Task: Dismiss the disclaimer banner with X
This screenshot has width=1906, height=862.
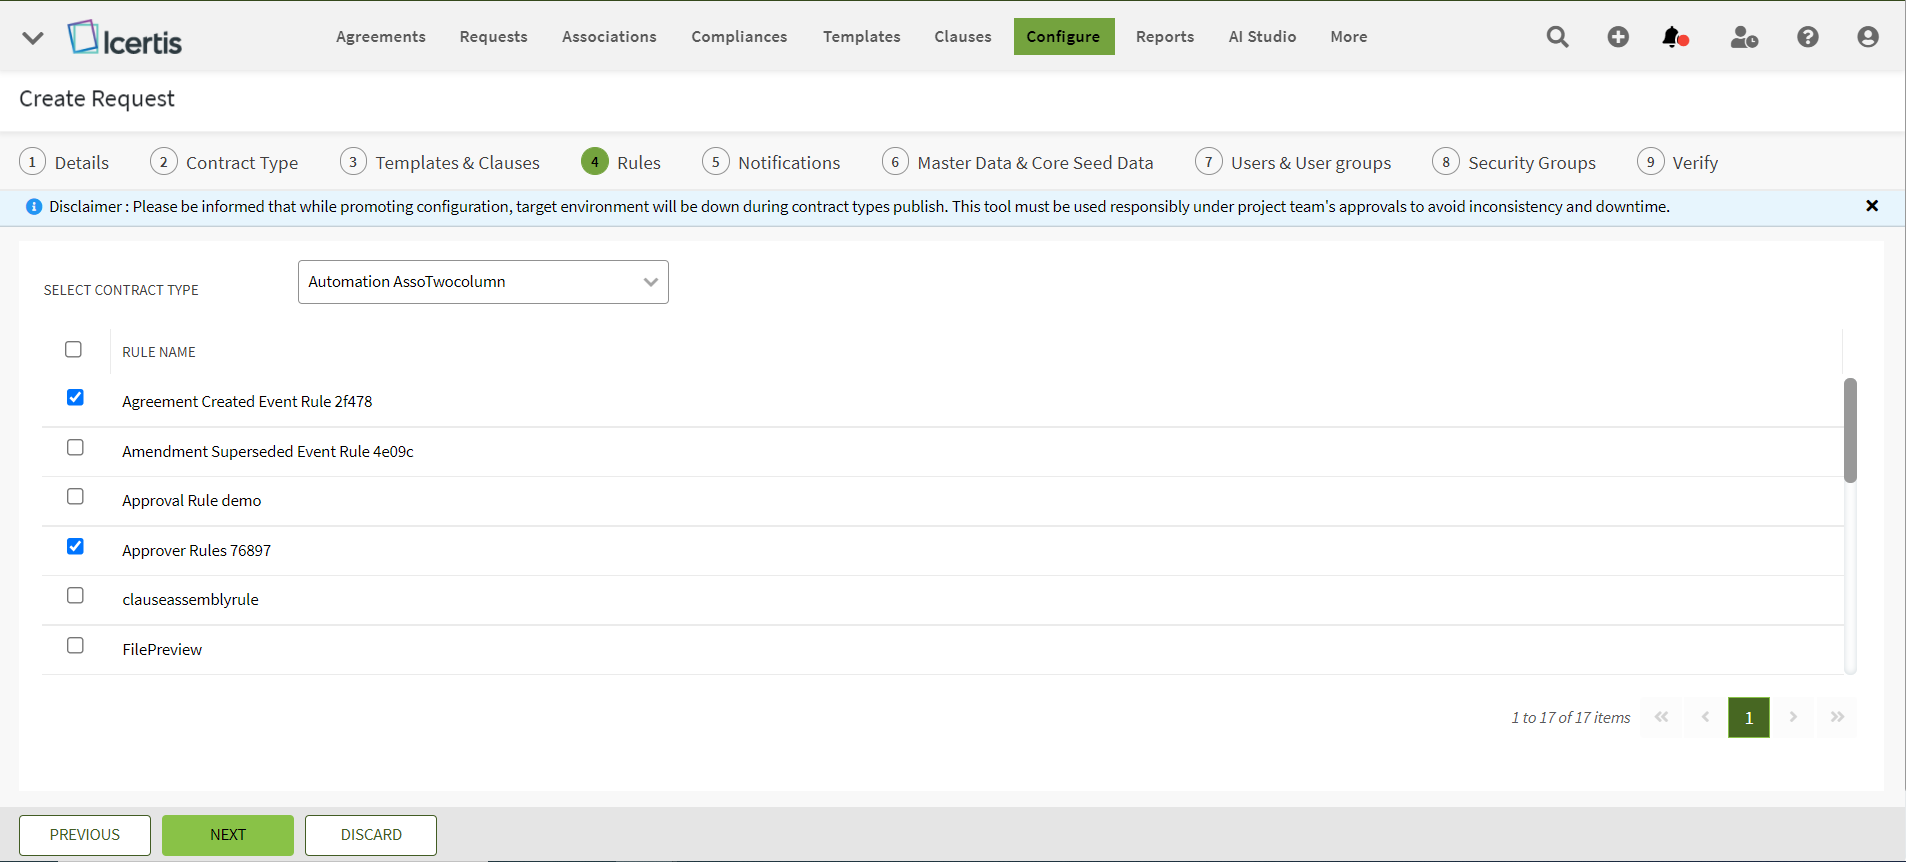Action: tap(1872, 206)
